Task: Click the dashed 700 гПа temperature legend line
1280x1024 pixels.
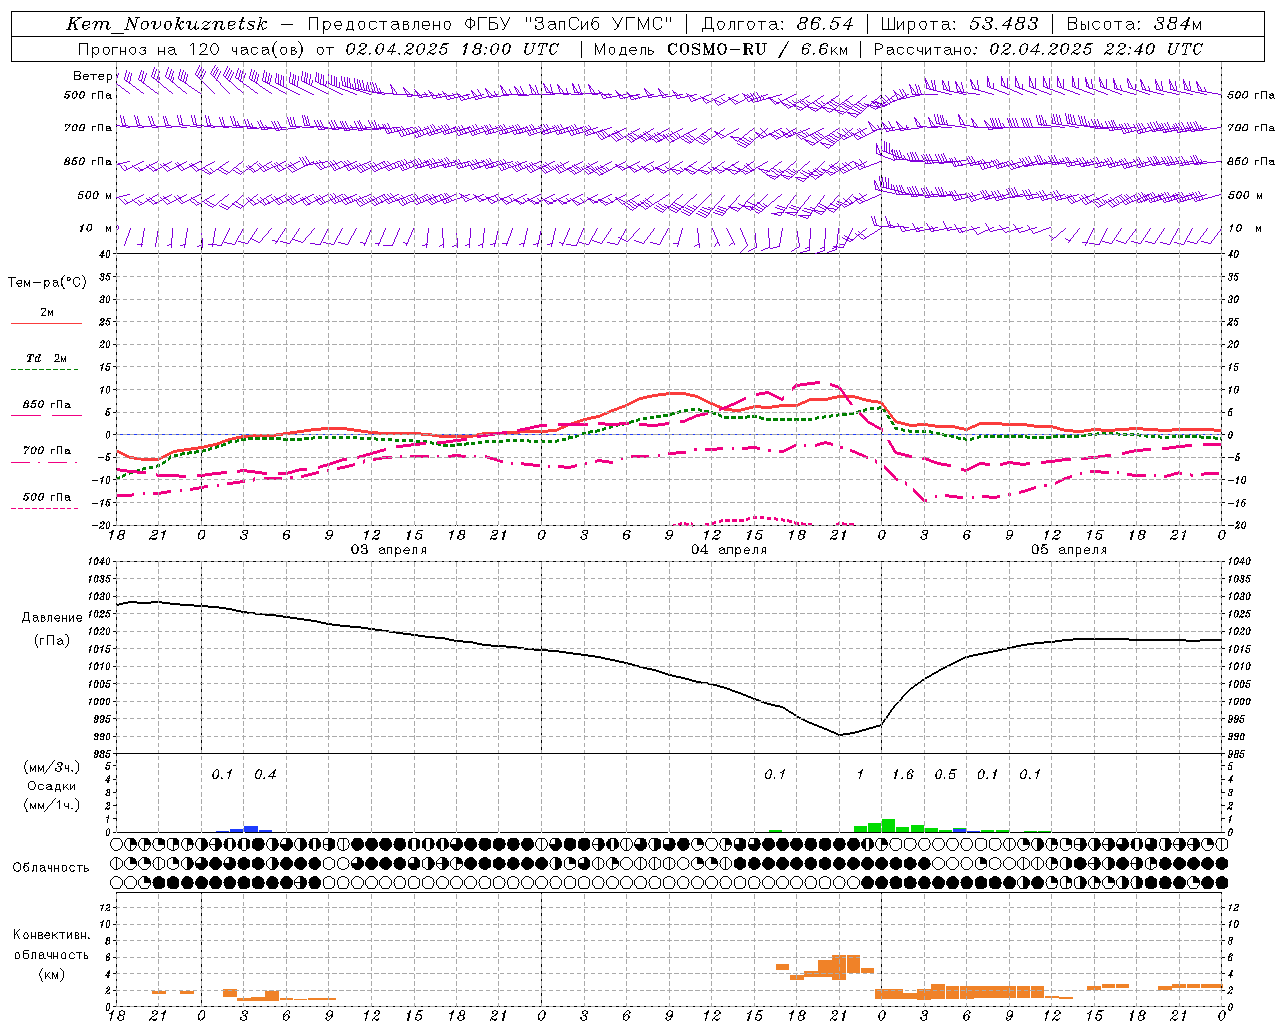Action: tap(44, 462)
